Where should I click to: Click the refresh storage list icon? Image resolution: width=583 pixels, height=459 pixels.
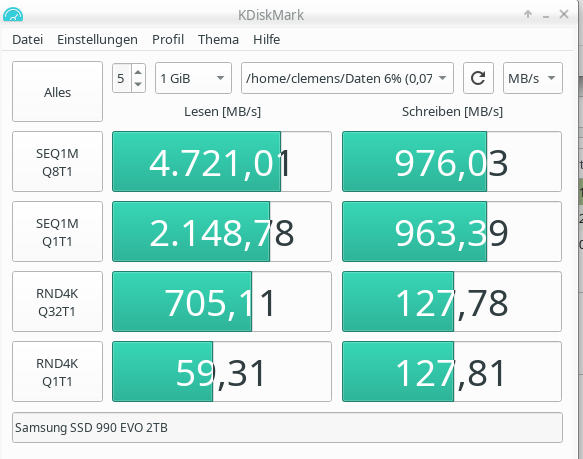(x=478, y=78)
